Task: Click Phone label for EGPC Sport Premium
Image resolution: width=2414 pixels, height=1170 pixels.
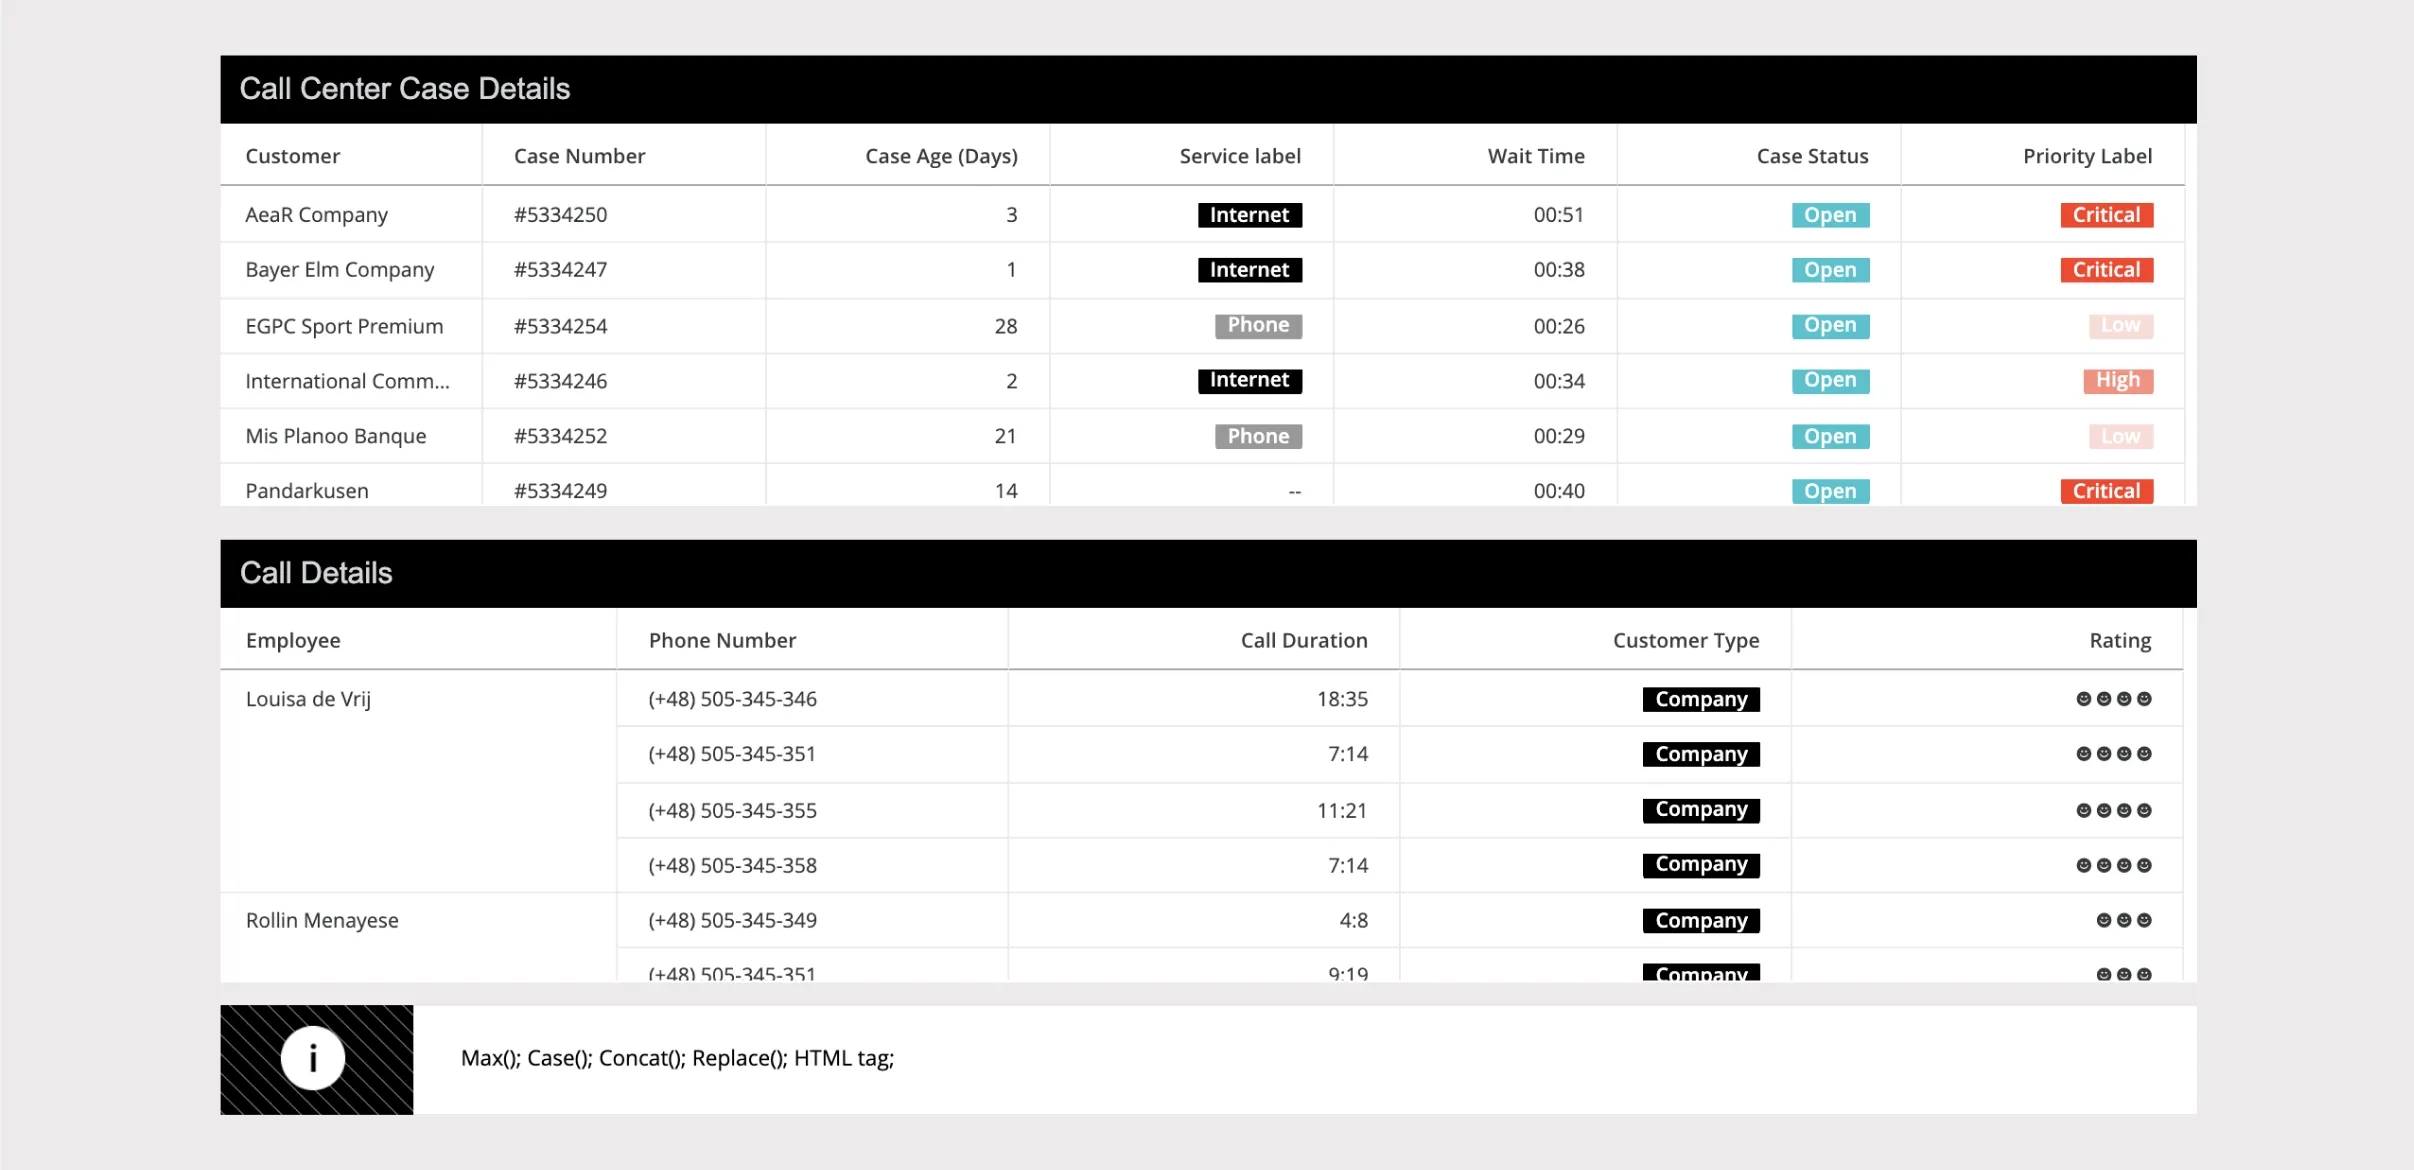Action: (x=1258, y=325)
